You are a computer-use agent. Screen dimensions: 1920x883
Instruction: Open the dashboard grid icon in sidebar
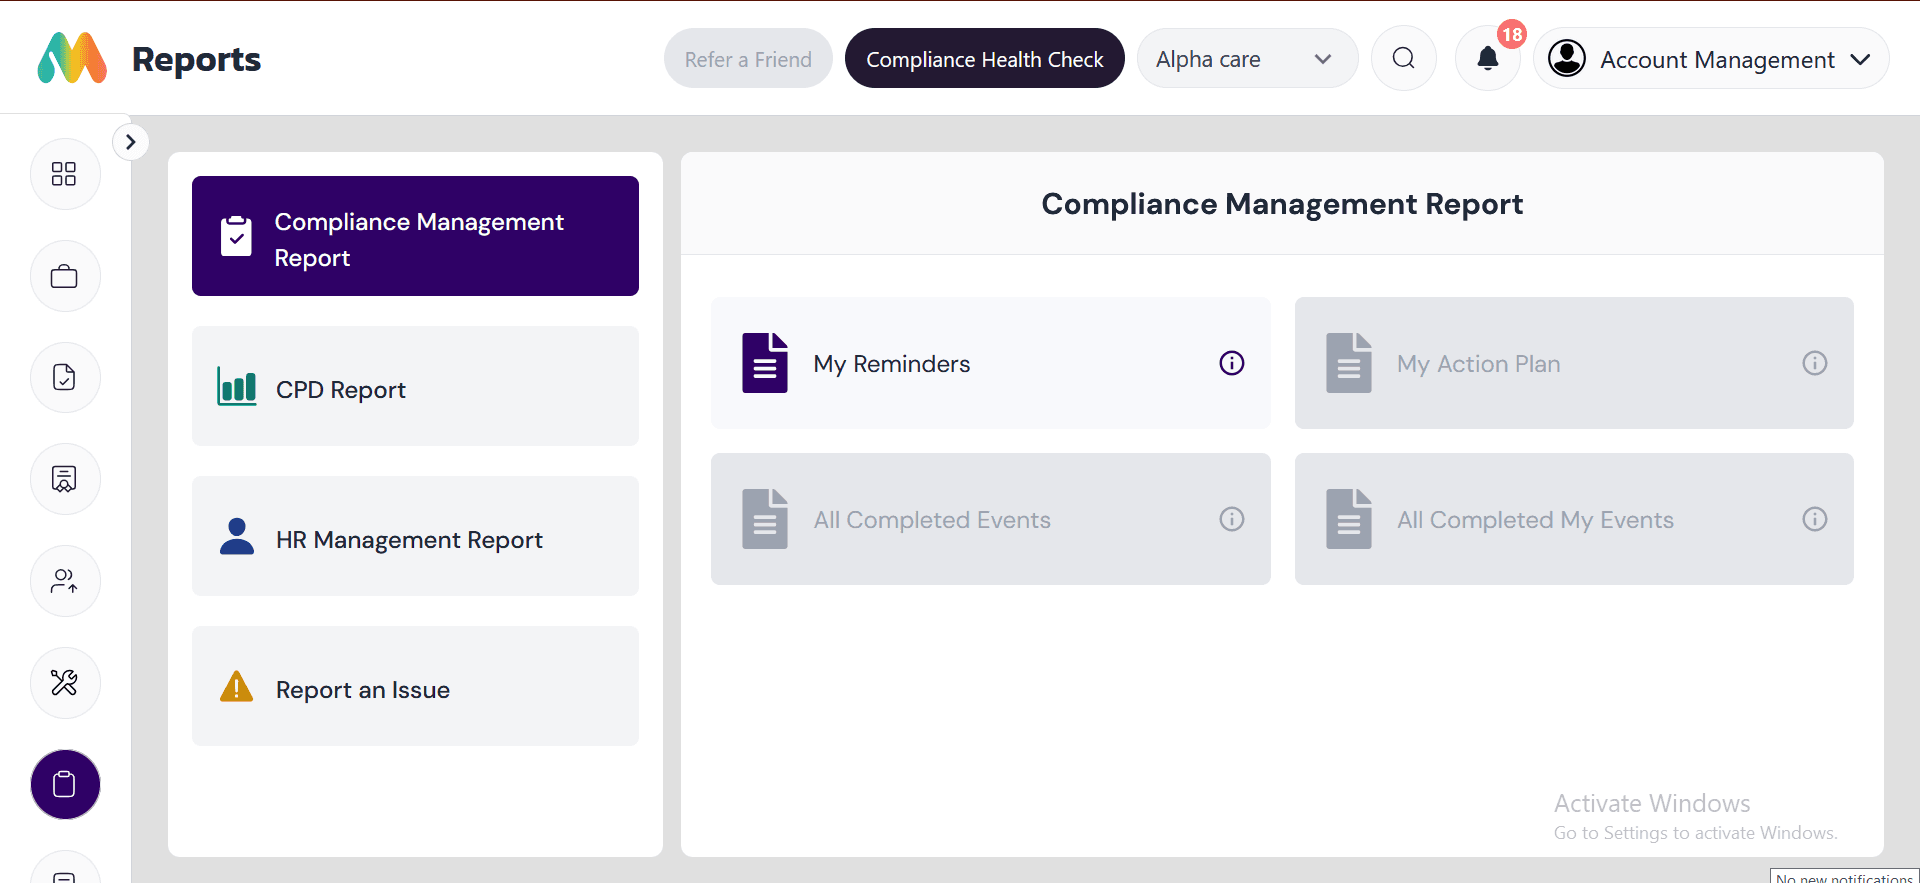click(x=64, y=174)
